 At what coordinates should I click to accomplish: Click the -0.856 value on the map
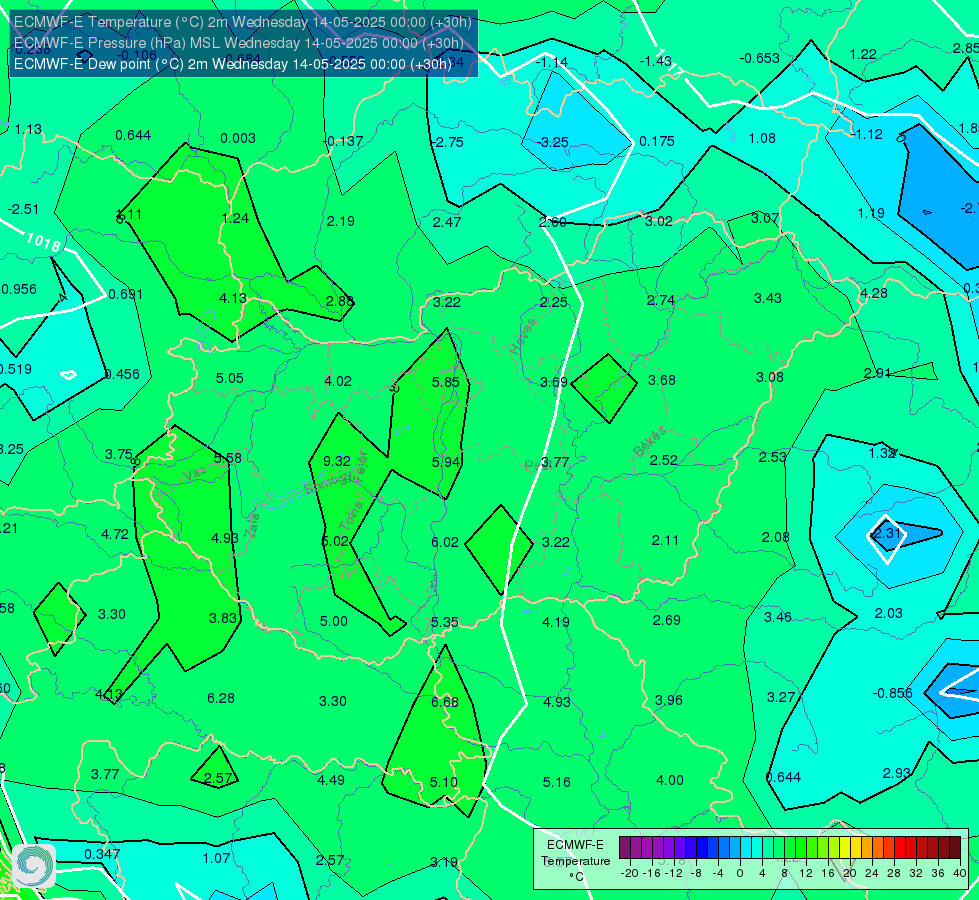(x=892, y=693)
